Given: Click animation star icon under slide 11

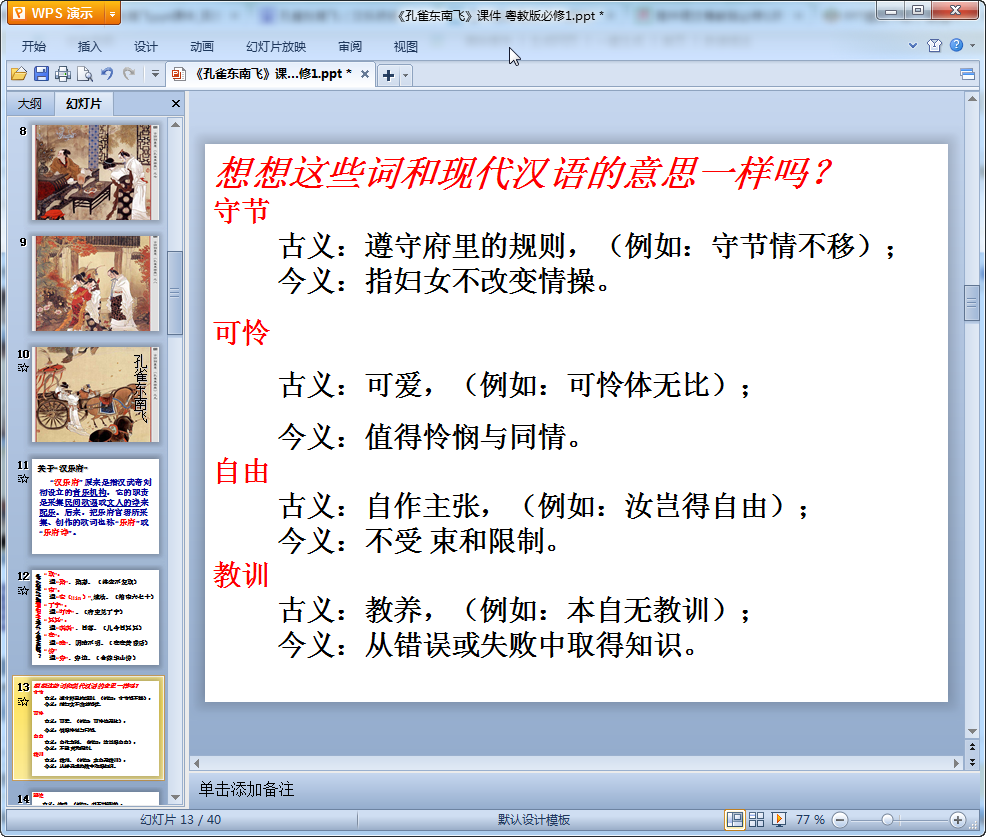Looking at the screenshot, I should pos(23,479).
